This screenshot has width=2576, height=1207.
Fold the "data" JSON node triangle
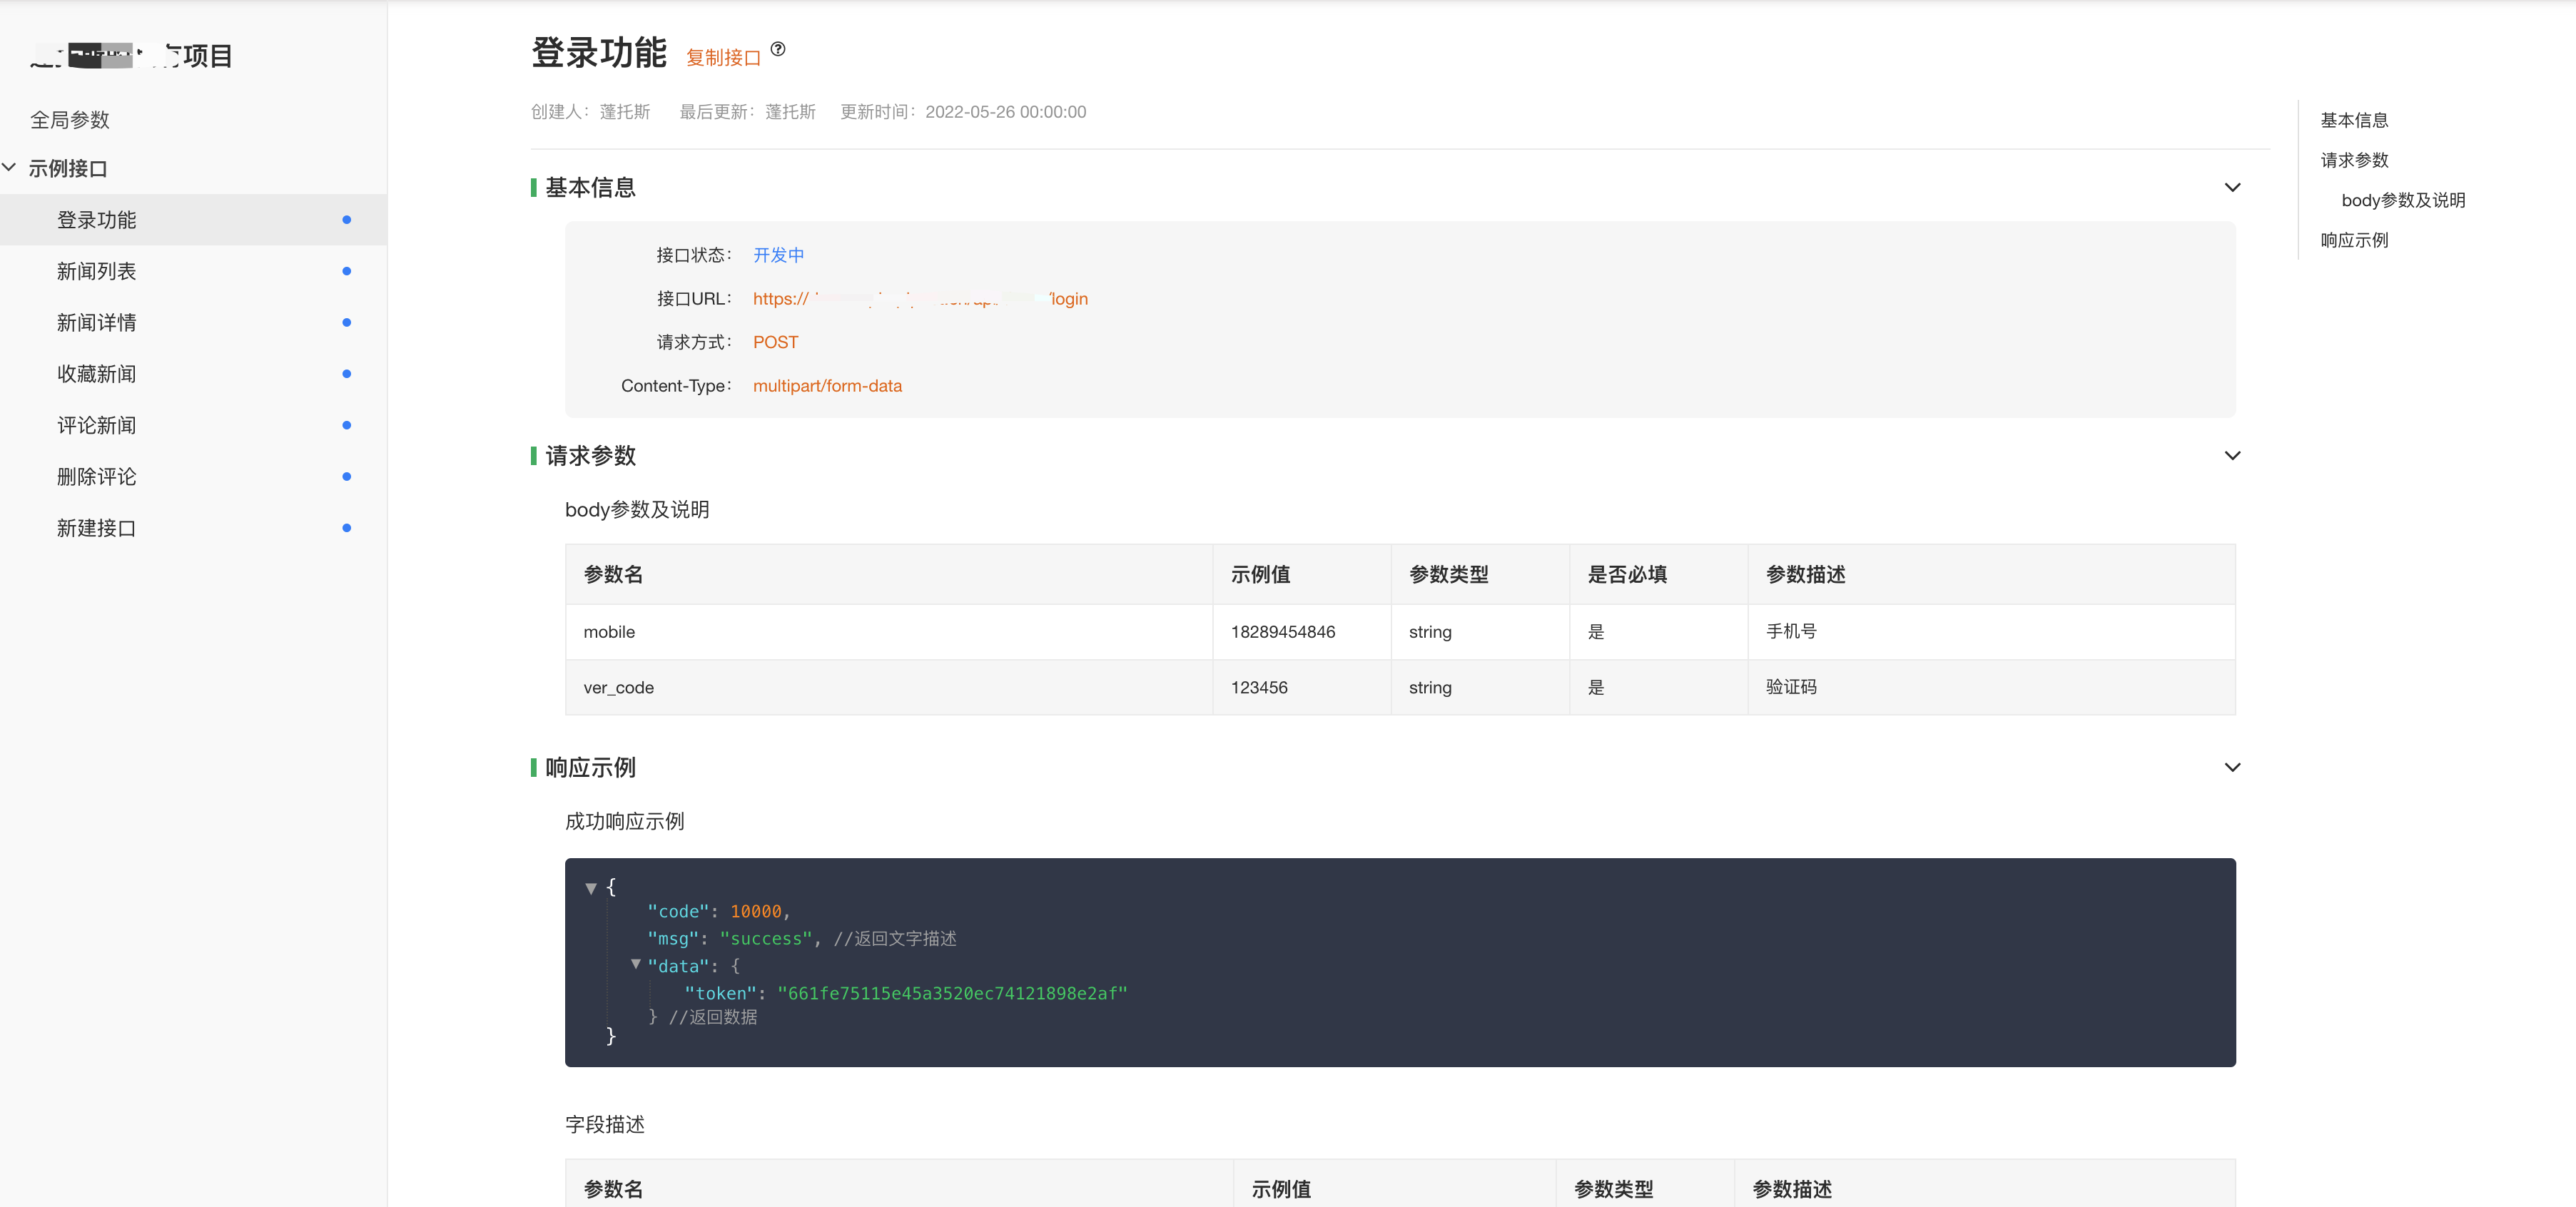tap(635, 964)
